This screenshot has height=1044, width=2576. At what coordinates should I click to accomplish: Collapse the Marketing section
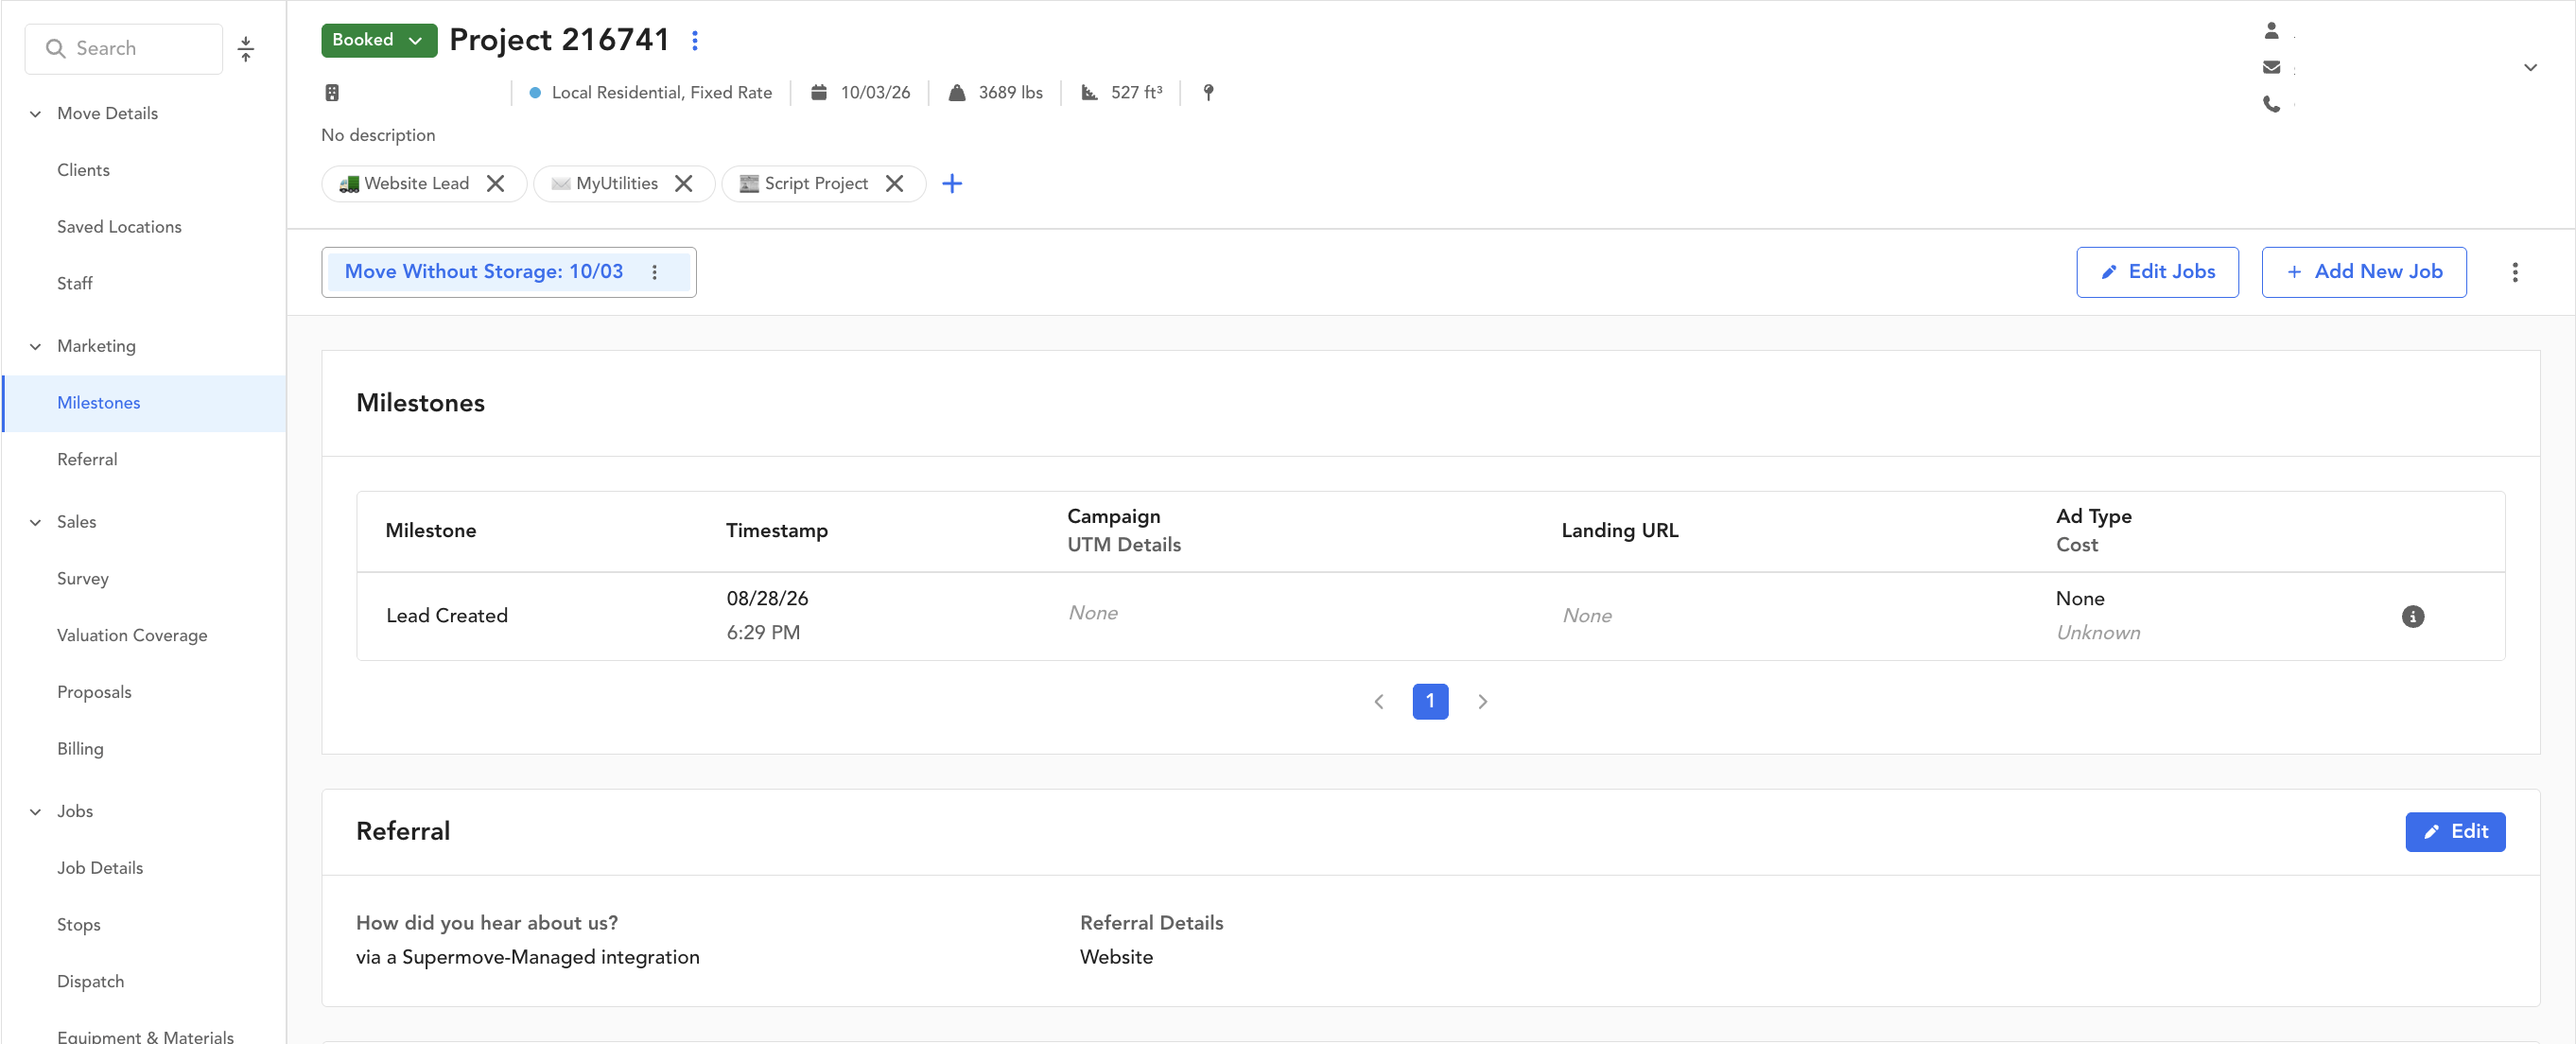[36, 346]
